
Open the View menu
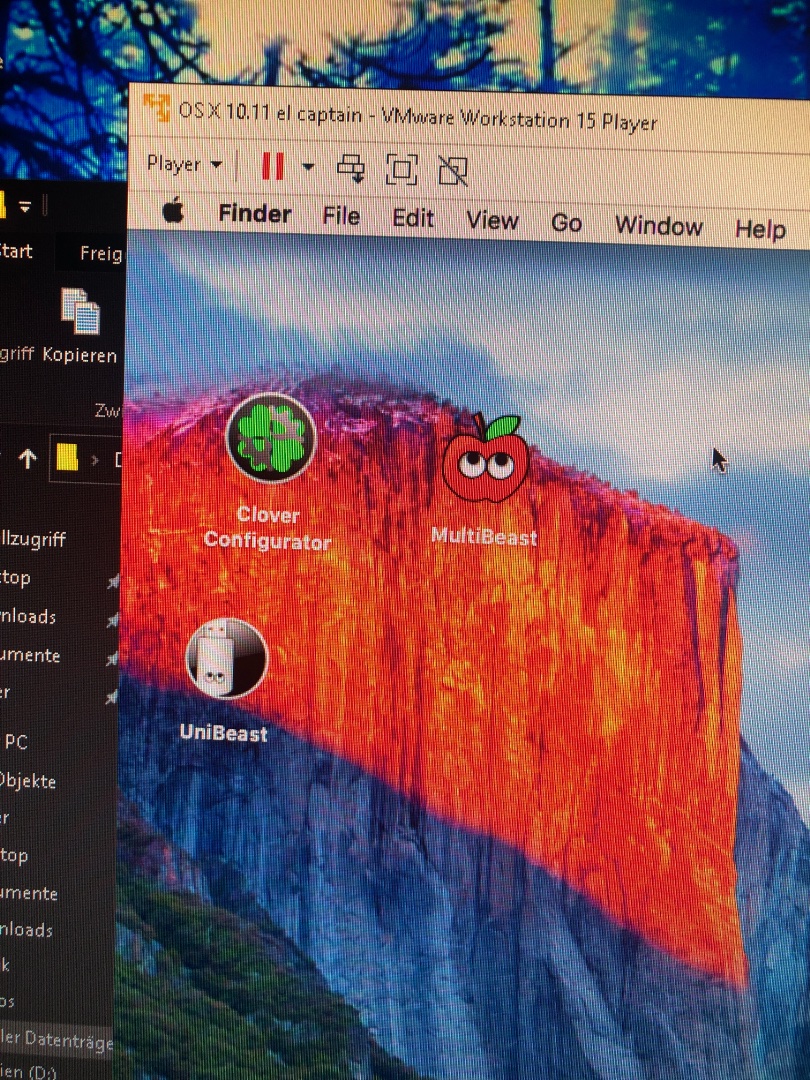pos(492,220)
